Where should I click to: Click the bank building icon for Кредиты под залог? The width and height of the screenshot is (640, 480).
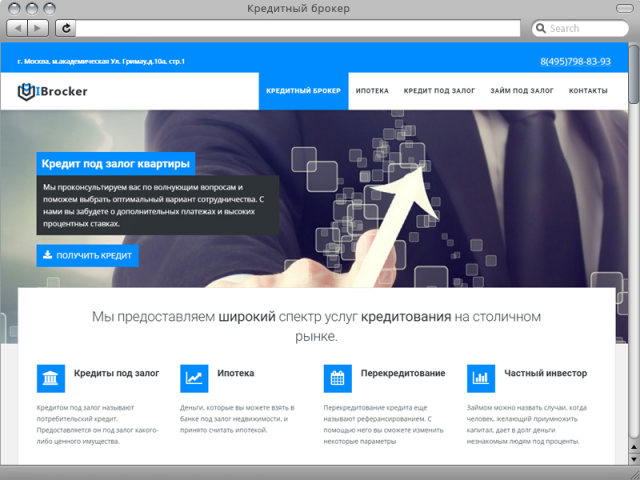click(51, 378)
